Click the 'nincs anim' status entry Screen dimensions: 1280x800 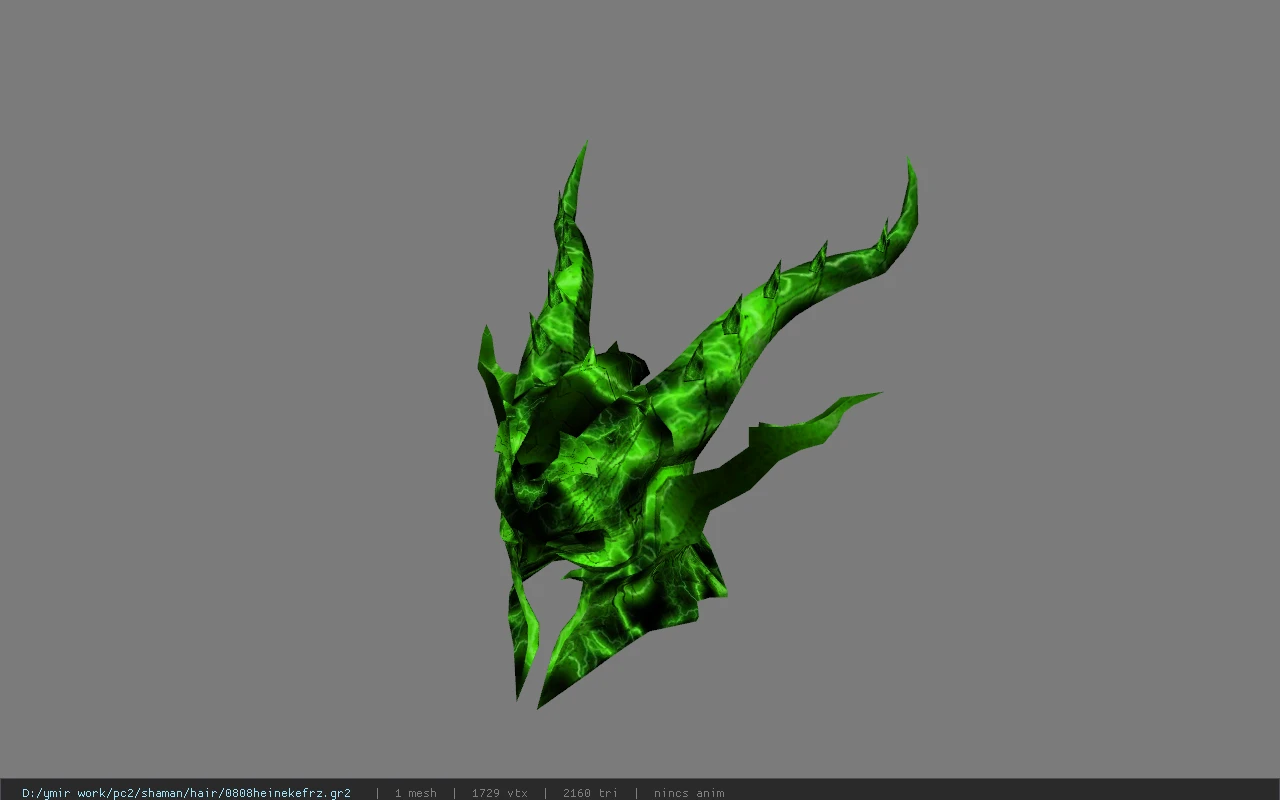tap(689, 793)
